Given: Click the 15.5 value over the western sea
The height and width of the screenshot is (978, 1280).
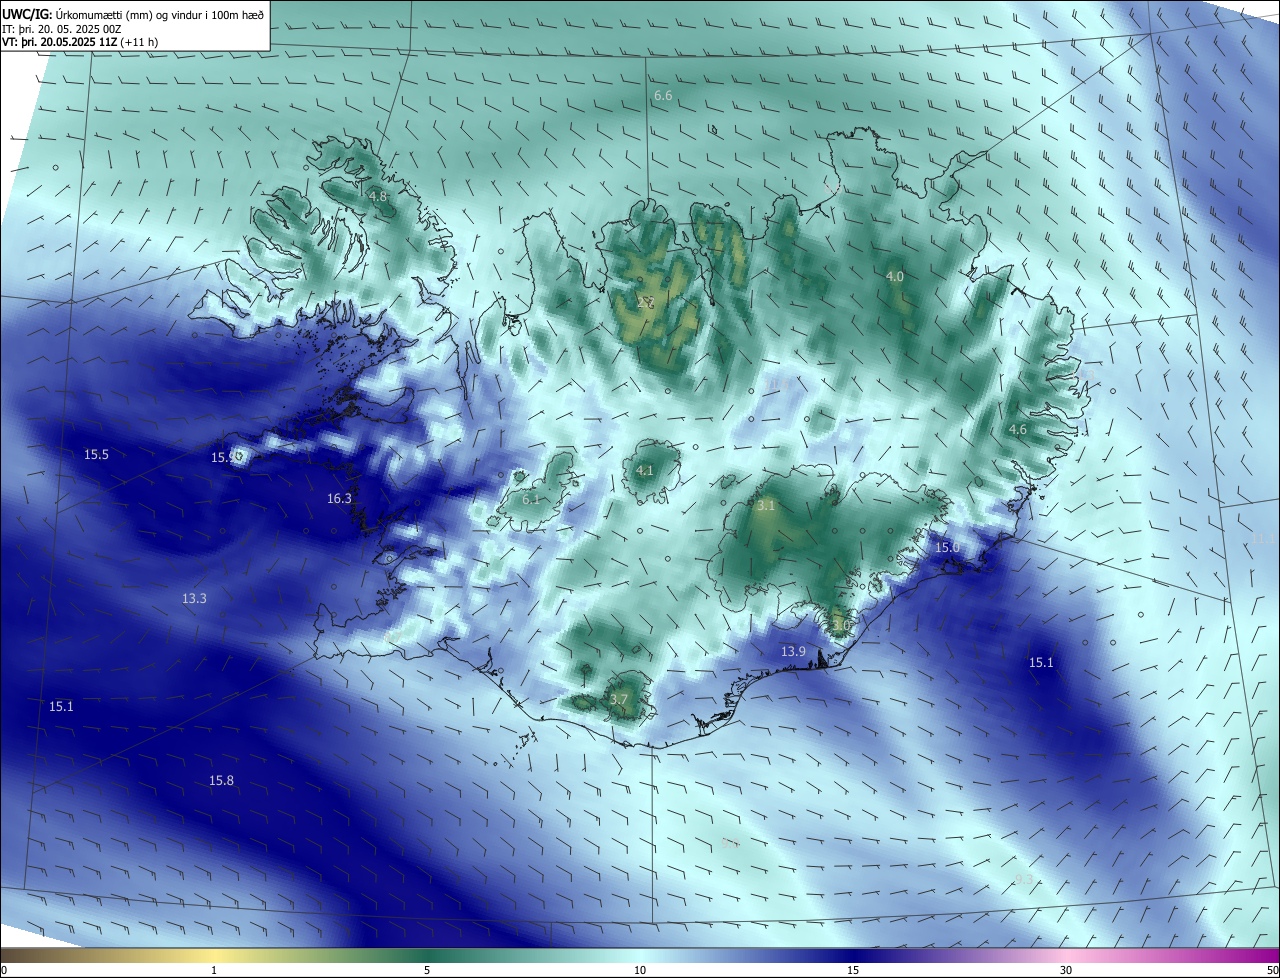Looking at the screenshot, I should [x=96, y=455].
